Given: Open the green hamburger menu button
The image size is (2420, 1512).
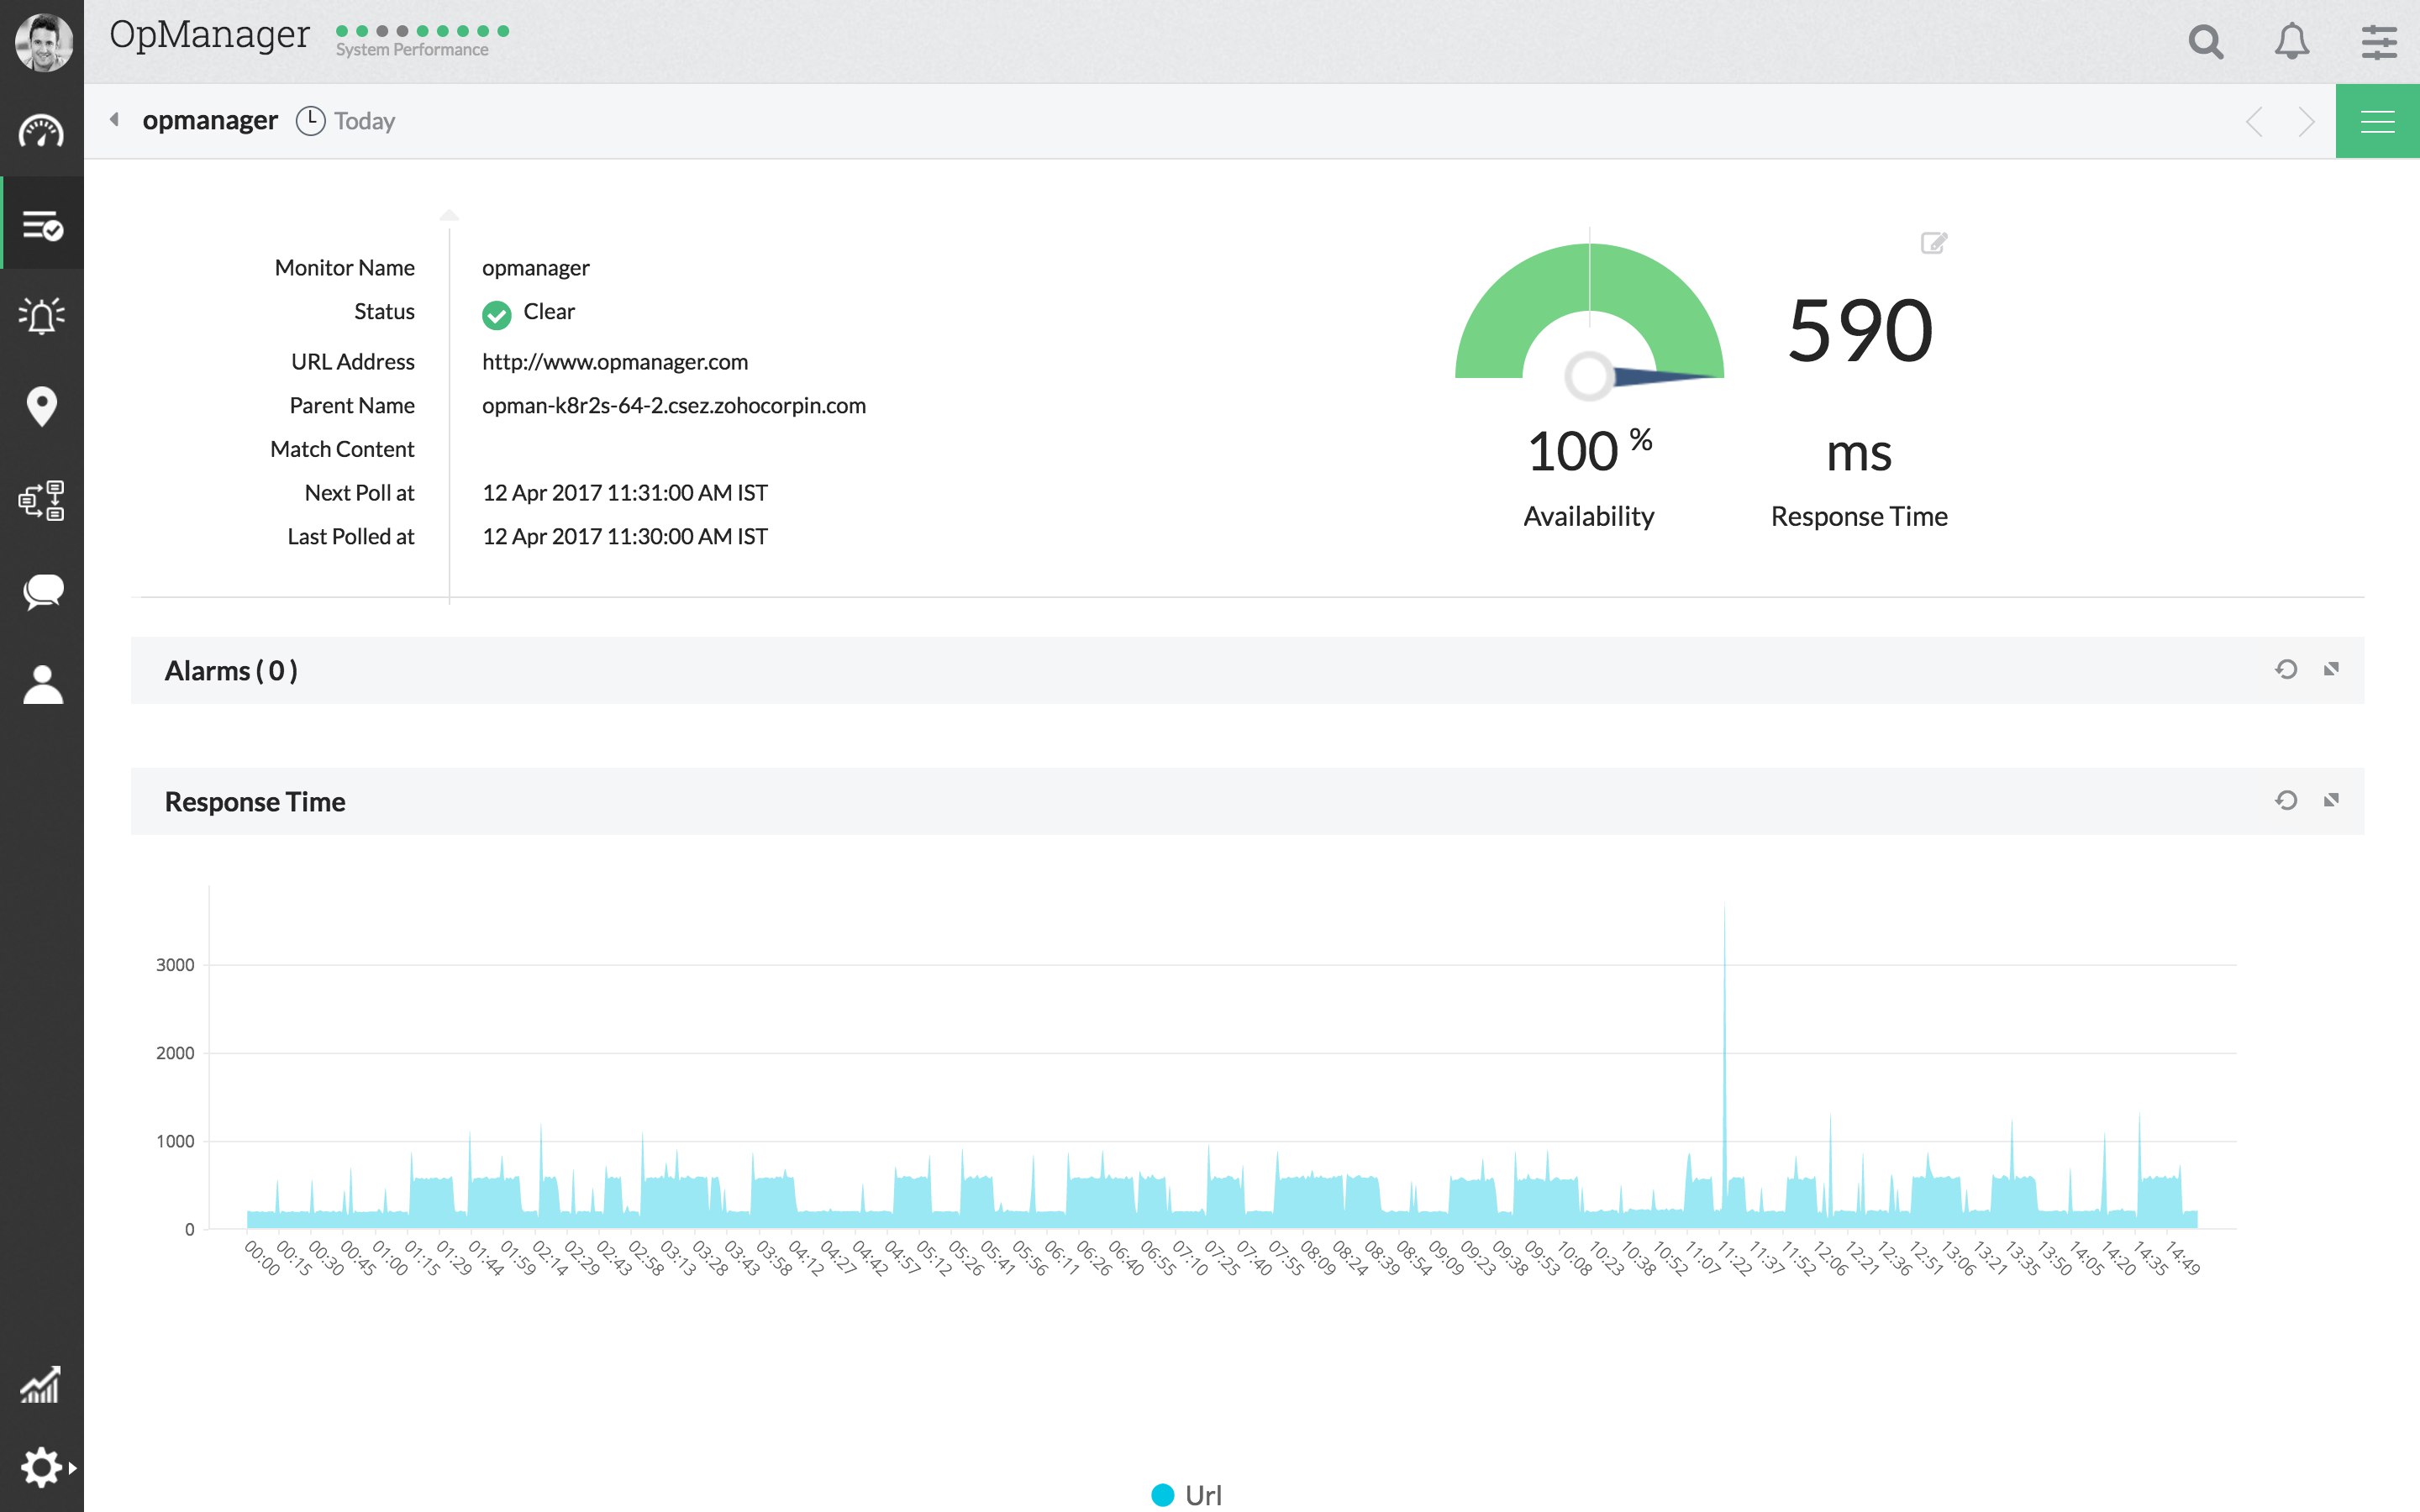Looking at the screenshot, I should coord(2377,122).
